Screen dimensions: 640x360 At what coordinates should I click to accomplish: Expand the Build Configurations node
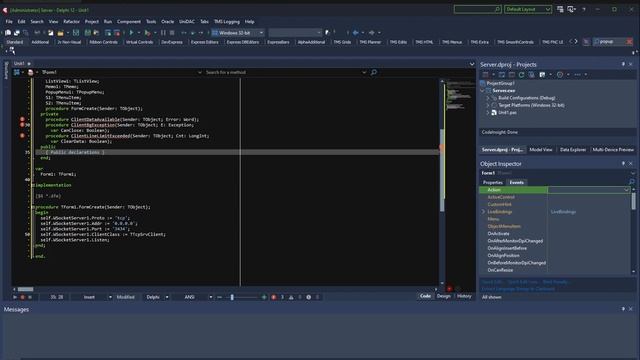click(487, 98)
